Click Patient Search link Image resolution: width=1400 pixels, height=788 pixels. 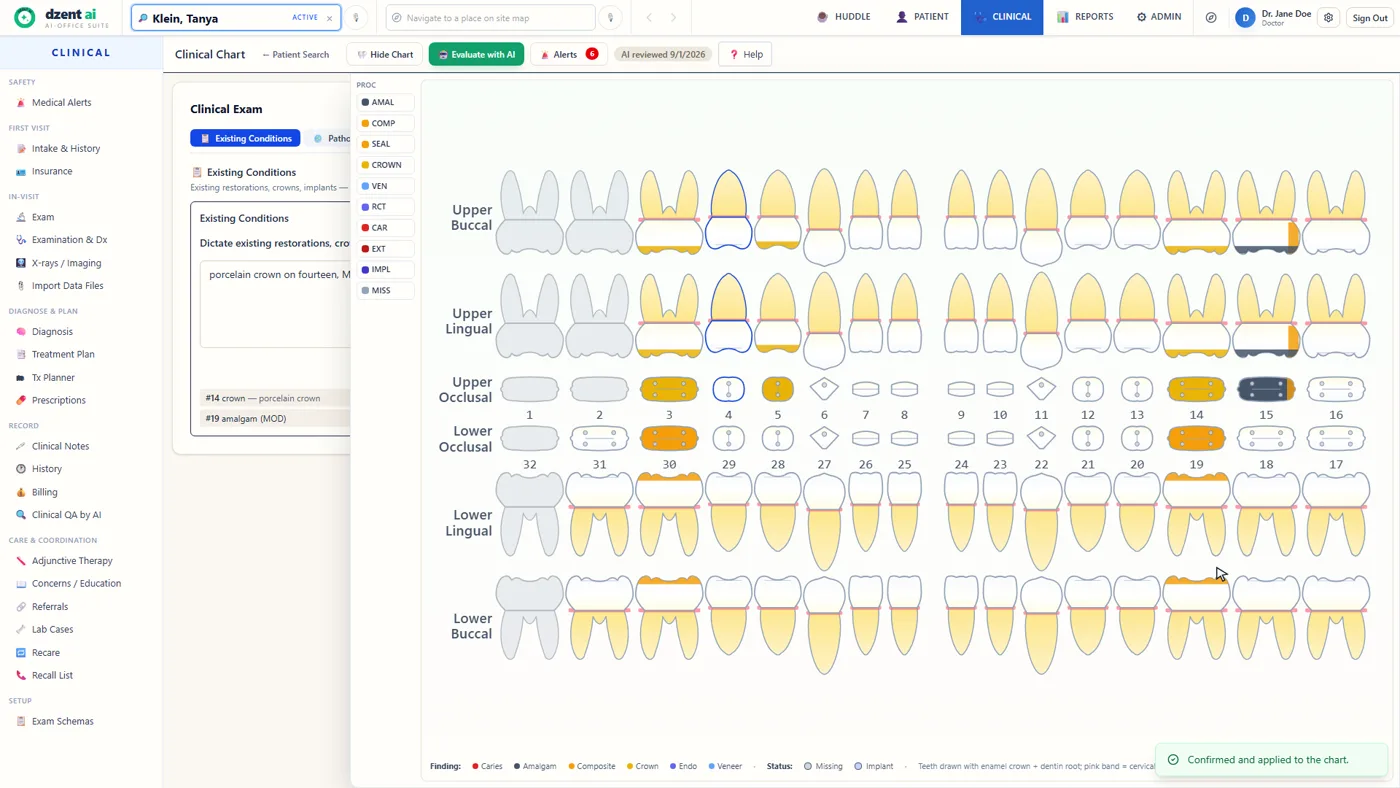[295, 54]
